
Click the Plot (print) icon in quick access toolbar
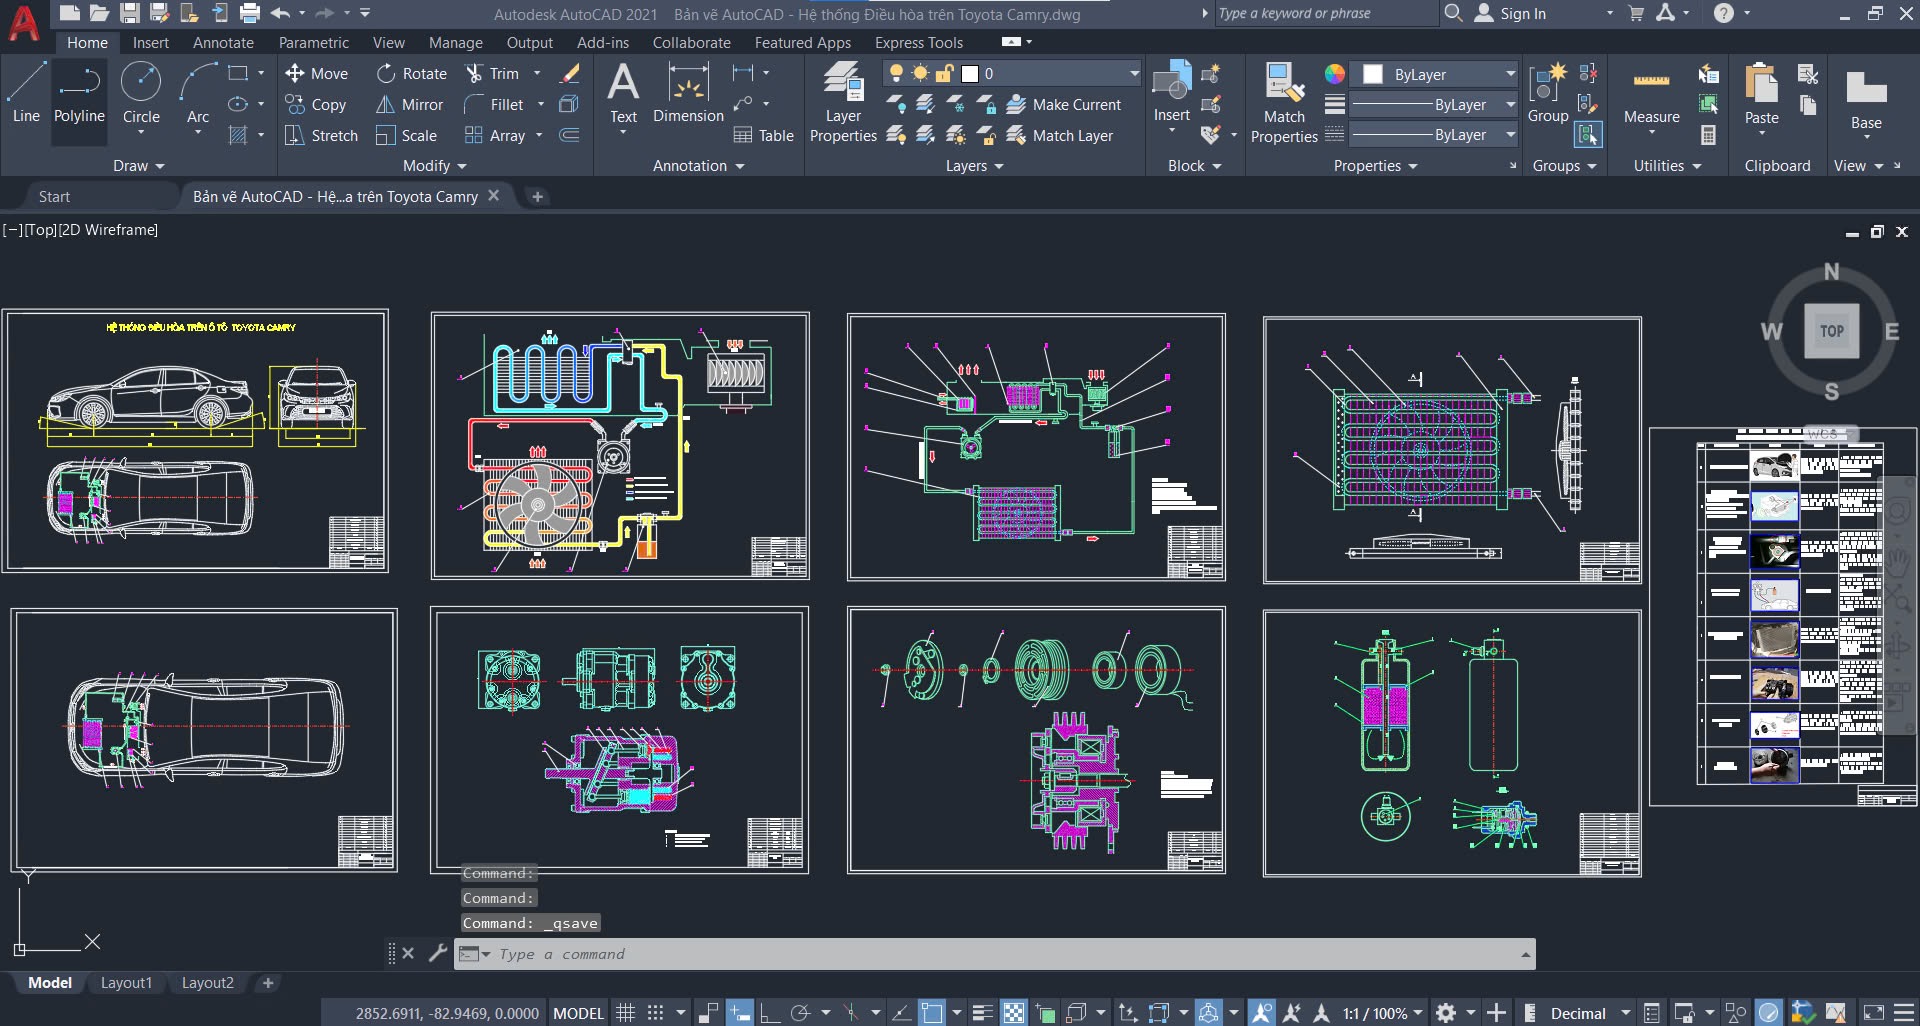coord(250,13)
